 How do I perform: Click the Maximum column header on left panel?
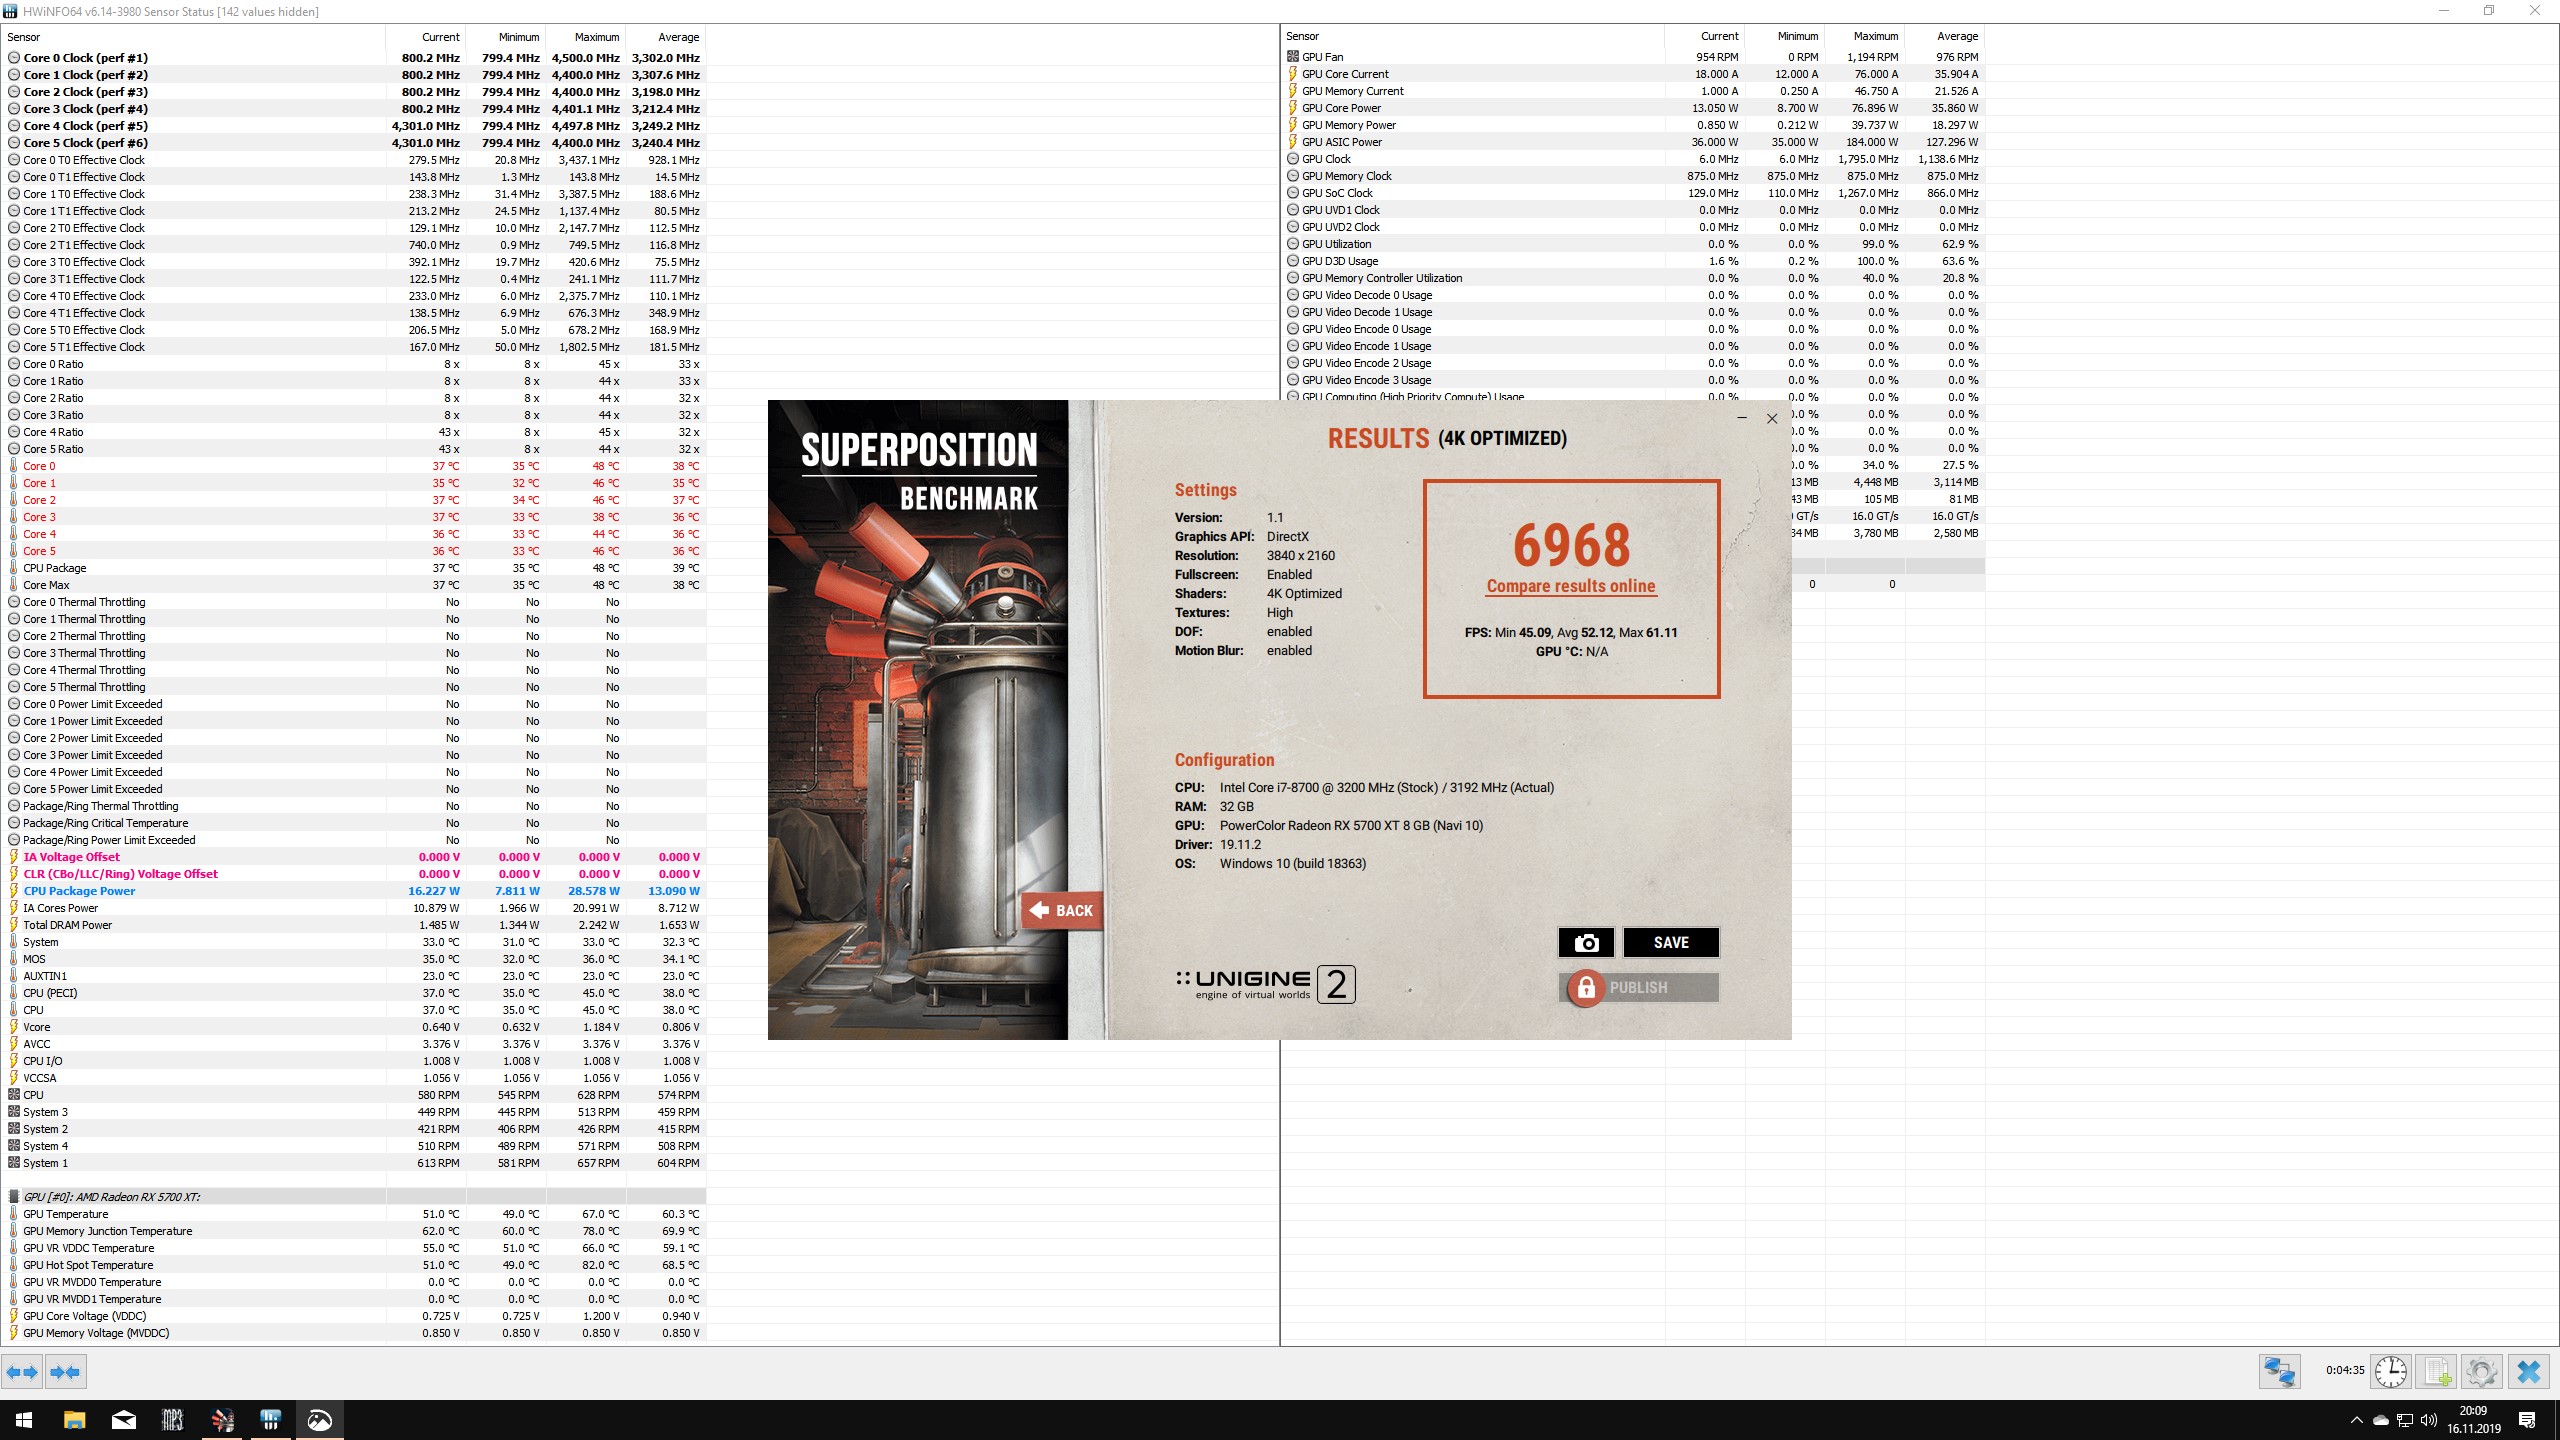(597, 37)
